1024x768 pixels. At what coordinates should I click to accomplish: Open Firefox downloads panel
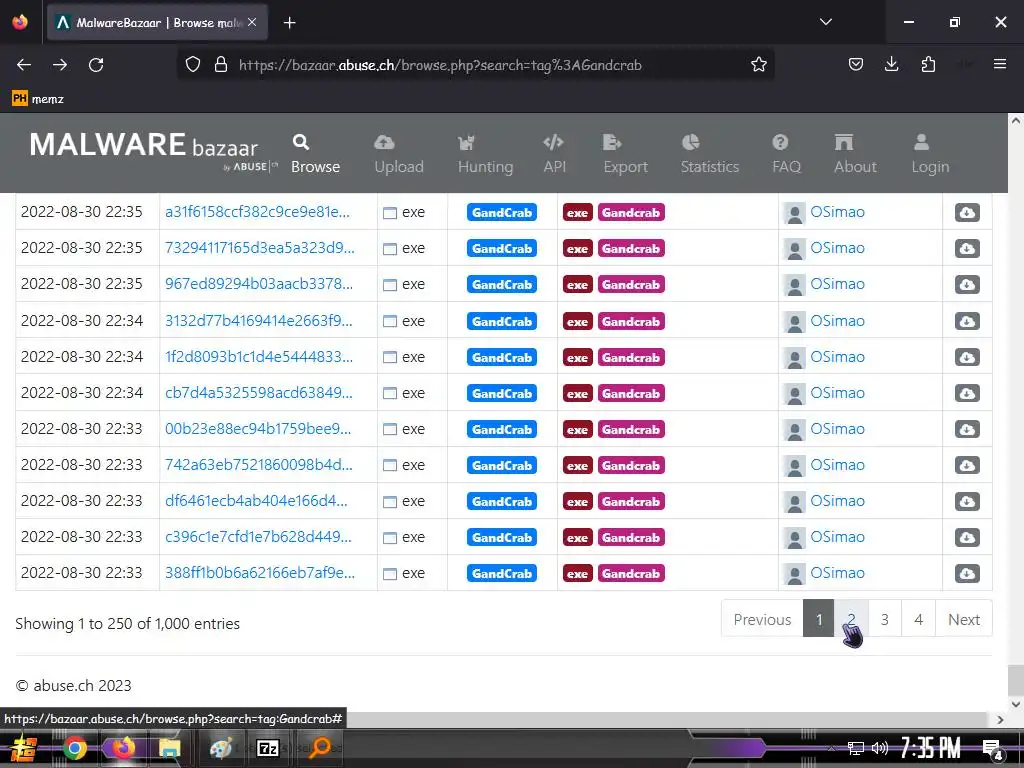[x=891, y=64]
